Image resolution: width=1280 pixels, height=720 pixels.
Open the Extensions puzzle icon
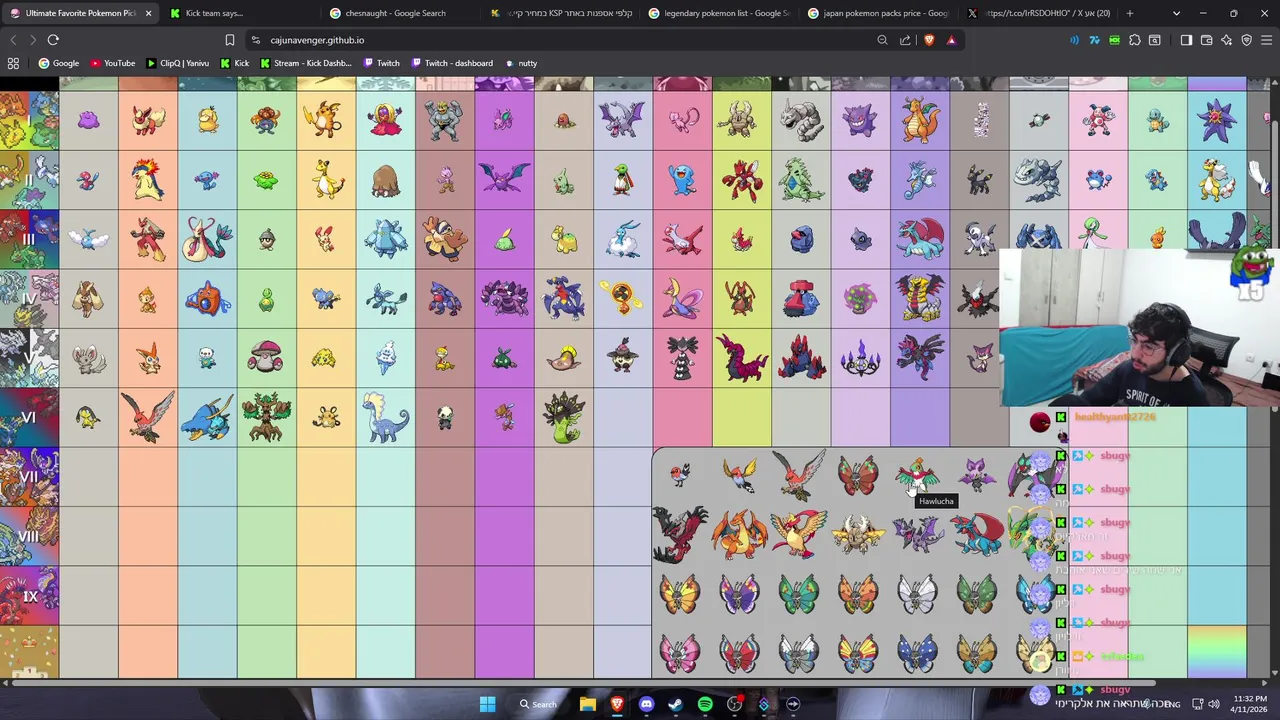1135,40
